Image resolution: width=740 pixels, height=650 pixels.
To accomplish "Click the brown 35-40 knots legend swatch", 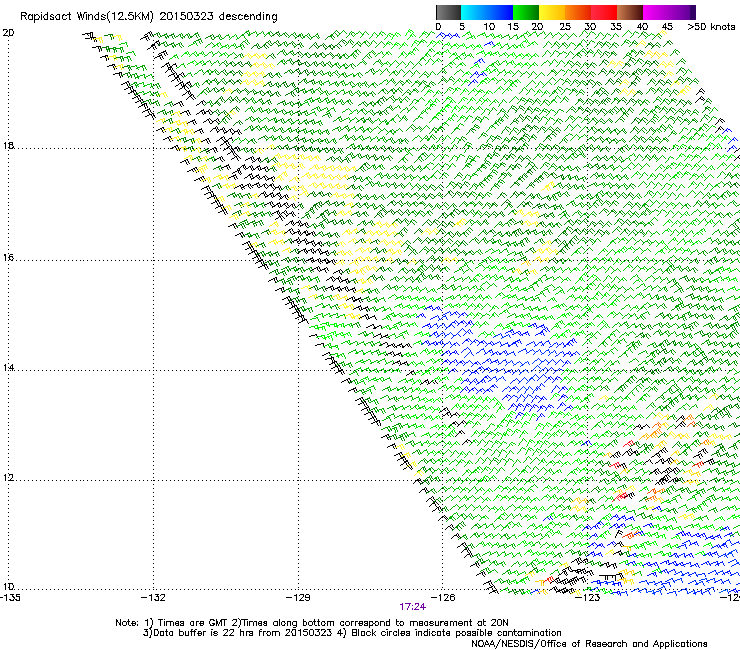I will (630, 12).
